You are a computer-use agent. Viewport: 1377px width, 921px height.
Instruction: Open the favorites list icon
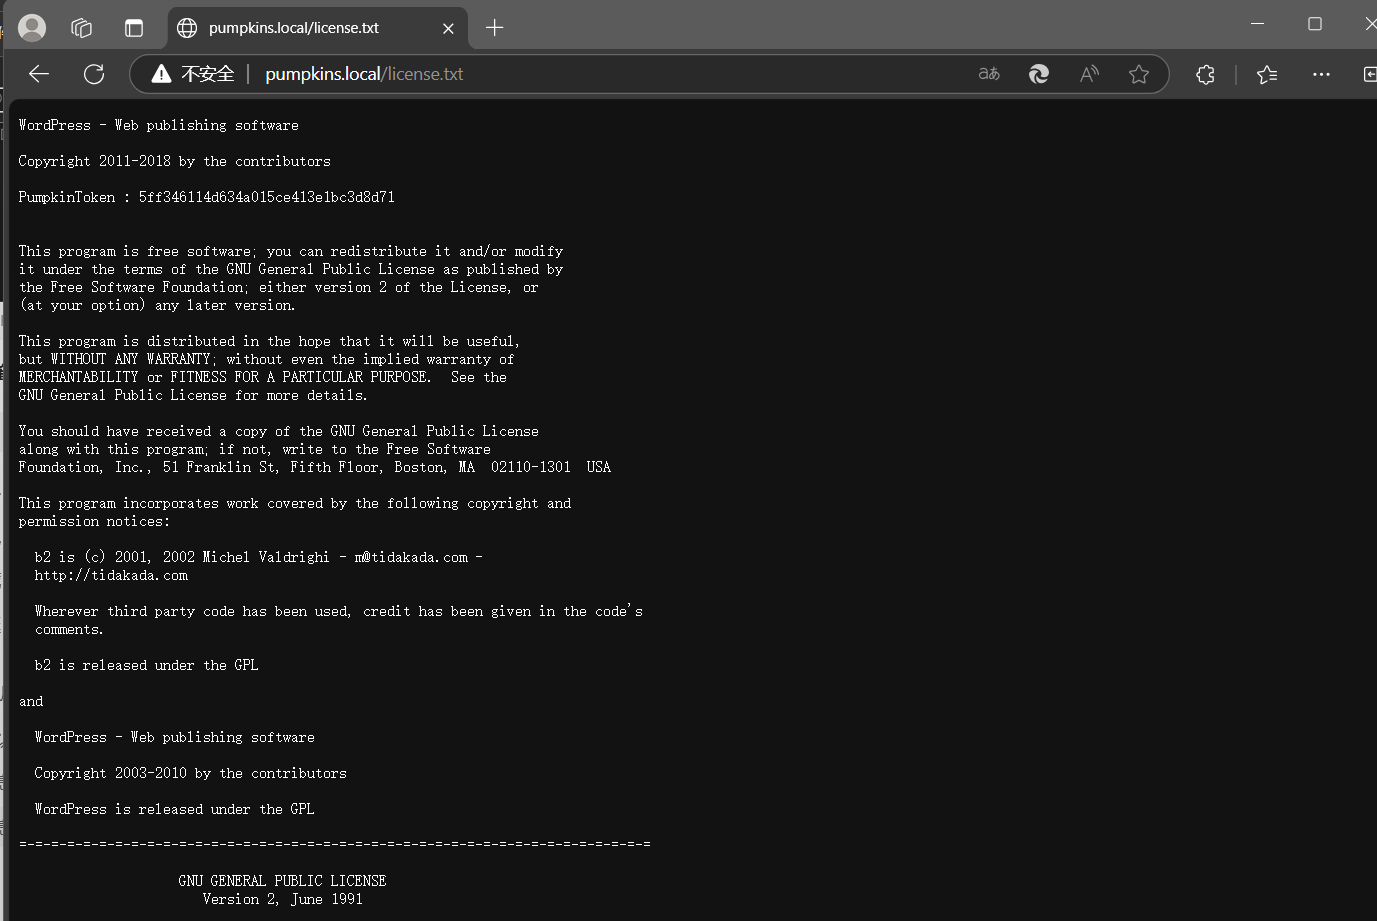(x=1267, y=74)
